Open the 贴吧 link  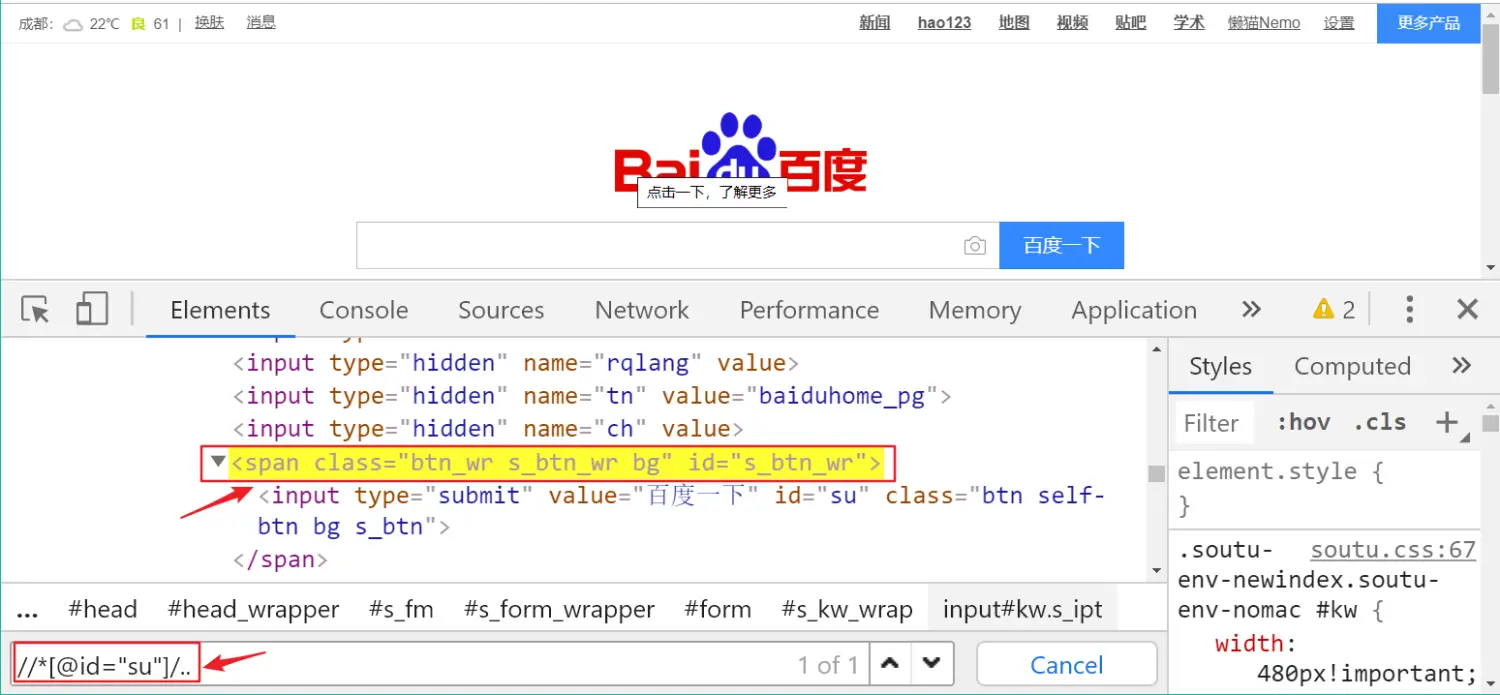pyautogui.click(x=1130, y=23)
